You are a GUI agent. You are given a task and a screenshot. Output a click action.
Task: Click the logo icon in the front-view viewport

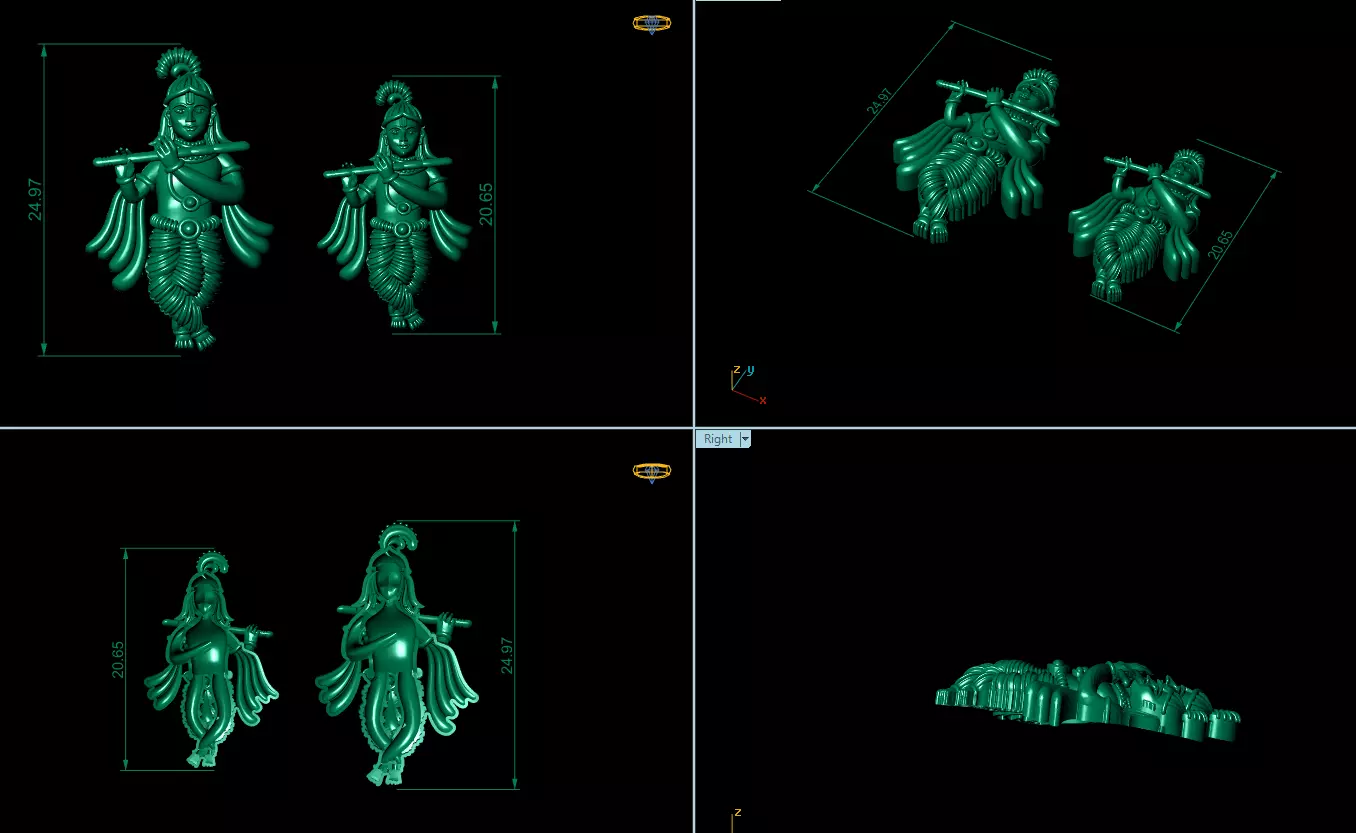(652, 23)
